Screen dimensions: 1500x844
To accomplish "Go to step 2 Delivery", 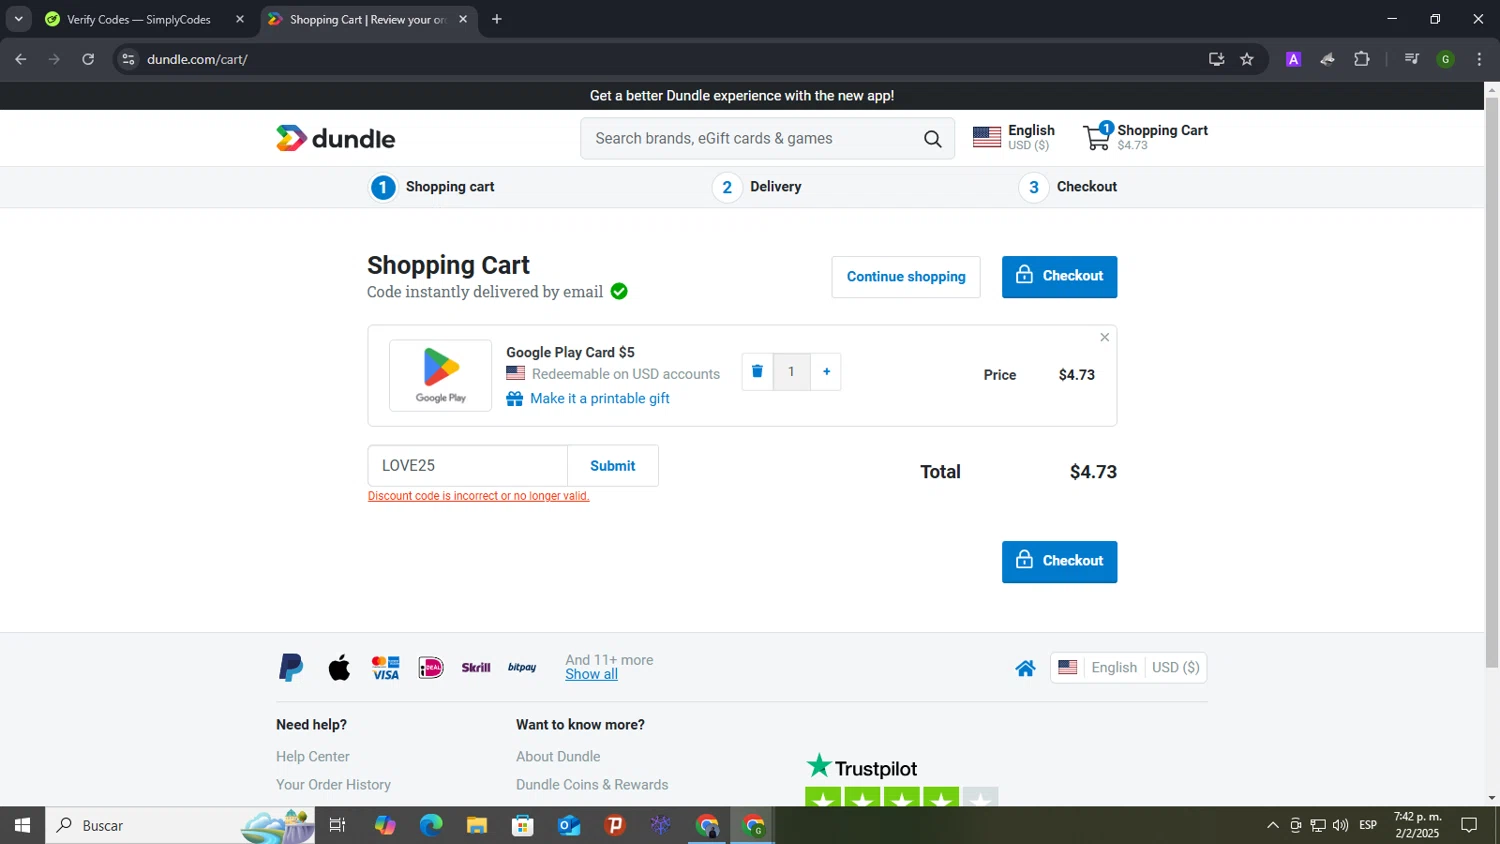I will pos(757,187).
